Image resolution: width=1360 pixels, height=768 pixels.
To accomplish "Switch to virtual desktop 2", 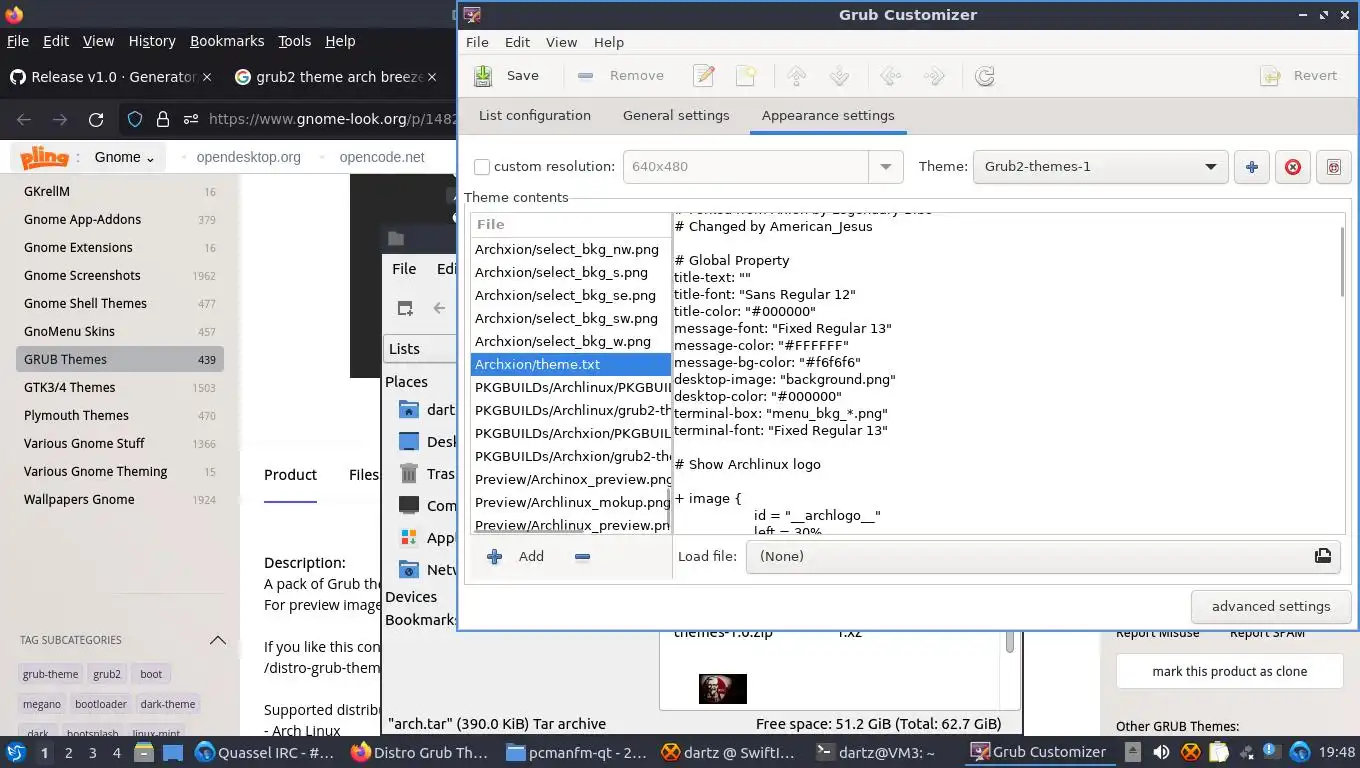I will [69, 752].
